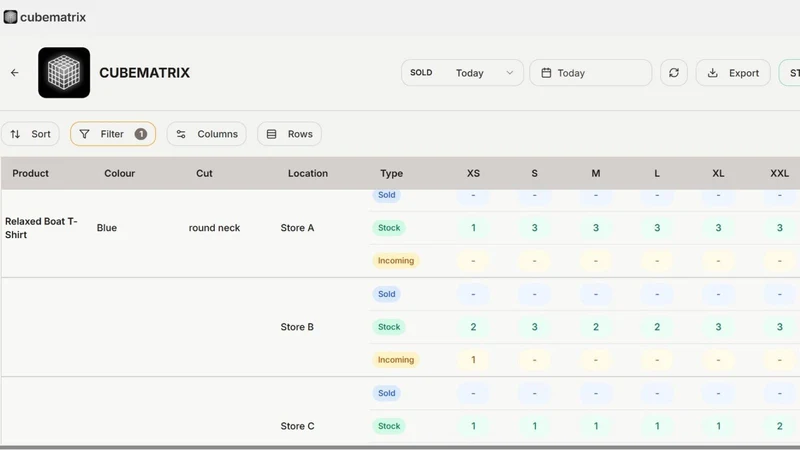800x450 pixels.
Task: Click the Stock tag in Store B row
Action: click(389, 327)
